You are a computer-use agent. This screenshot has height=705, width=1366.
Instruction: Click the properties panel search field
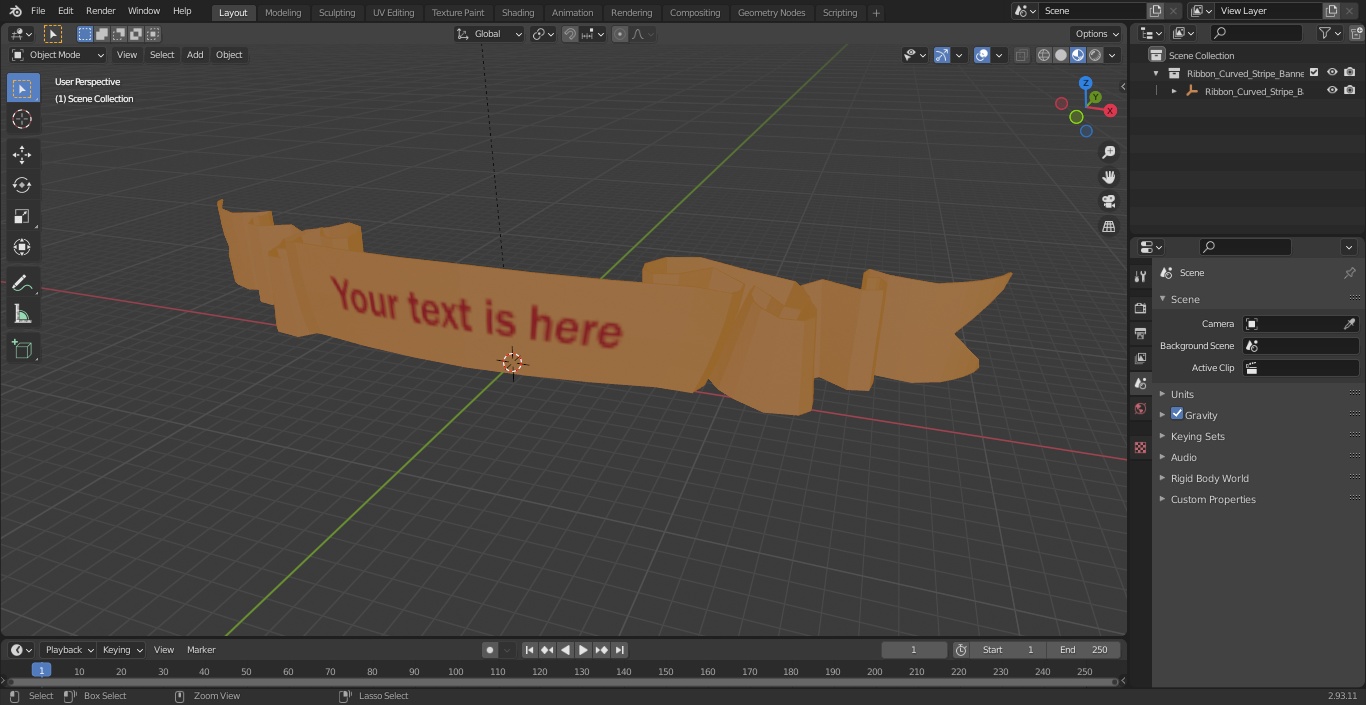click(x=1245, y=247)
